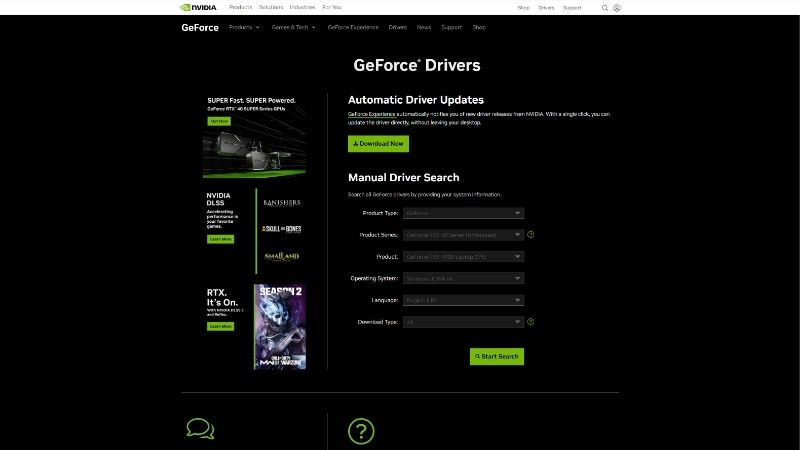The image size is (800, 450).
Task: Open the user account icon
Action: click(617, 8)
